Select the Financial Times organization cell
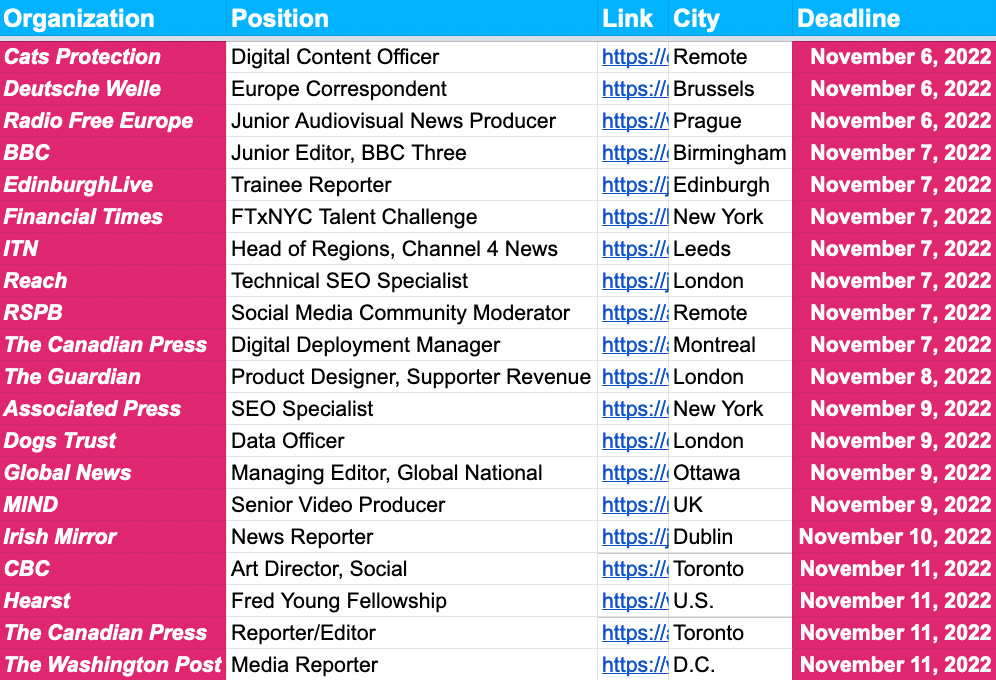The height and width of the screenshot is (680, 996). click(x=113, y=217)
